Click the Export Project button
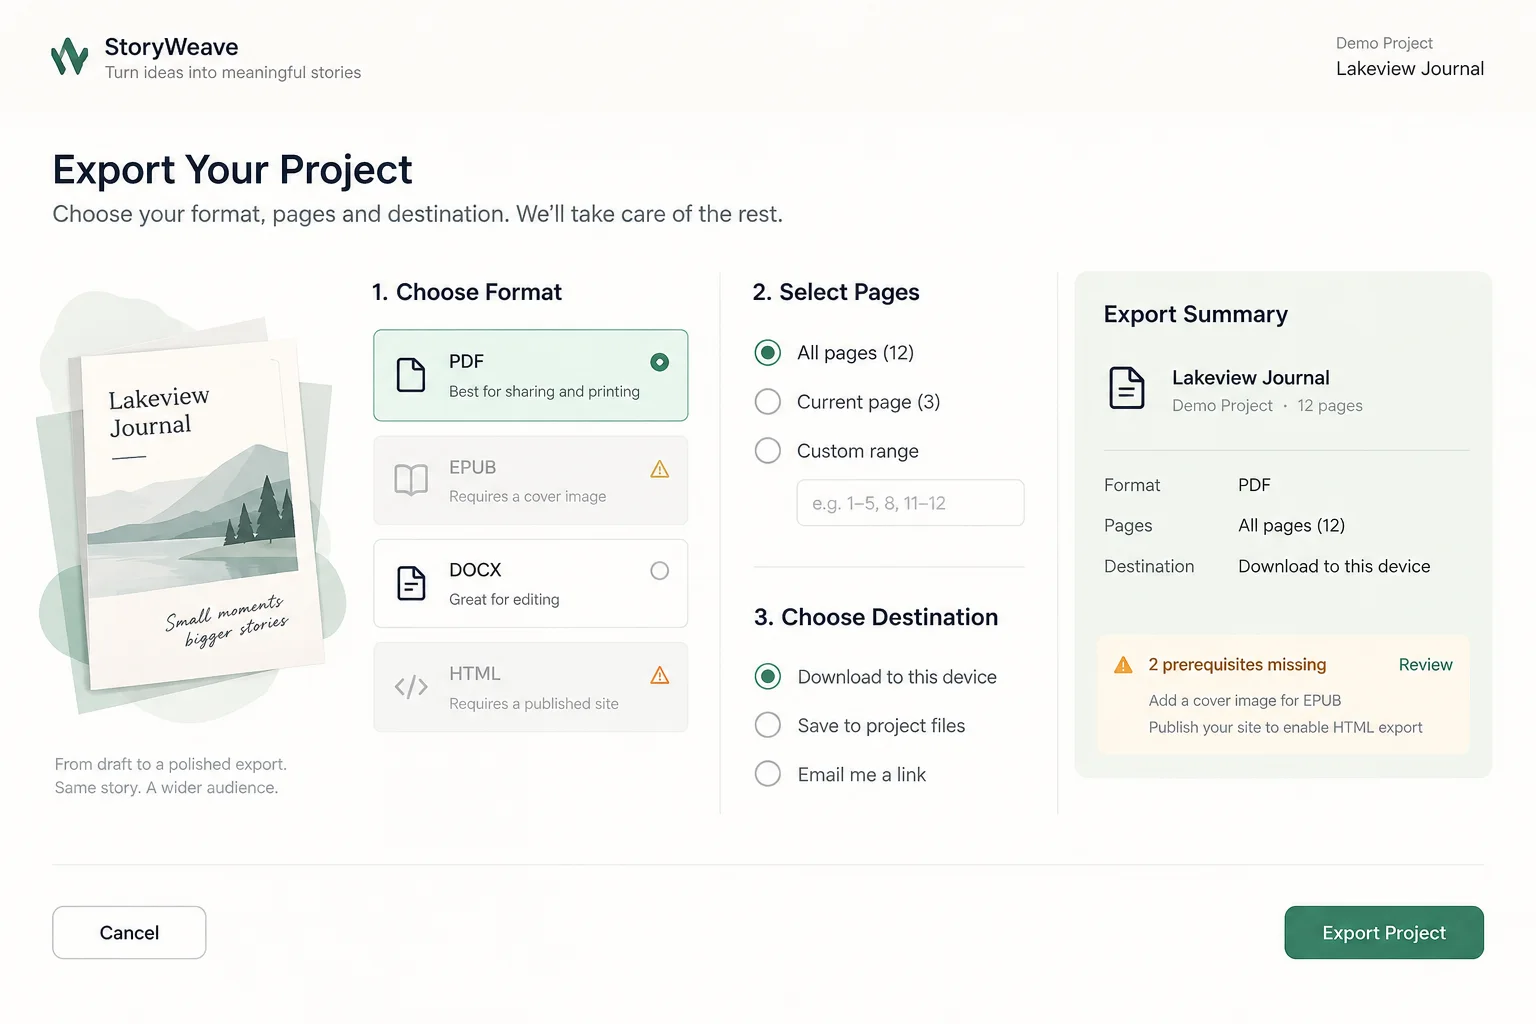This screenshot has height=1024, width=1536. coord(1384,933)
